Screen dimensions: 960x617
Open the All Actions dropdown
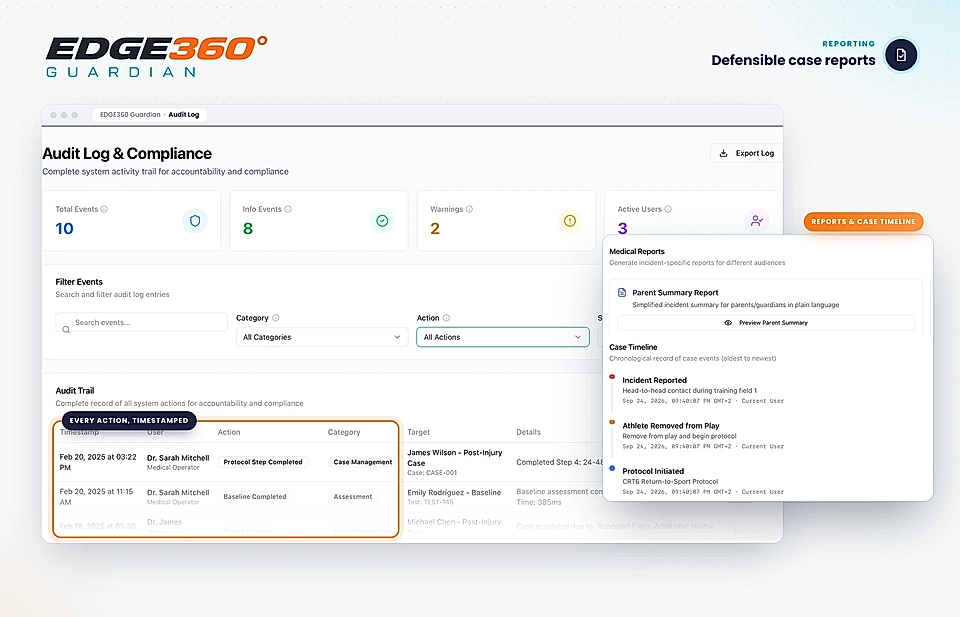click(503, 337)
